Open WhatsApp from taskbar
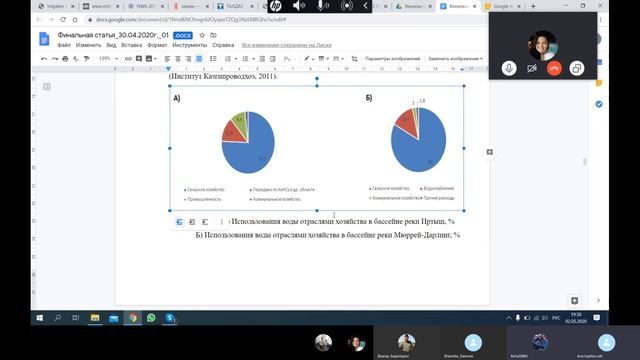 (151, 318)
